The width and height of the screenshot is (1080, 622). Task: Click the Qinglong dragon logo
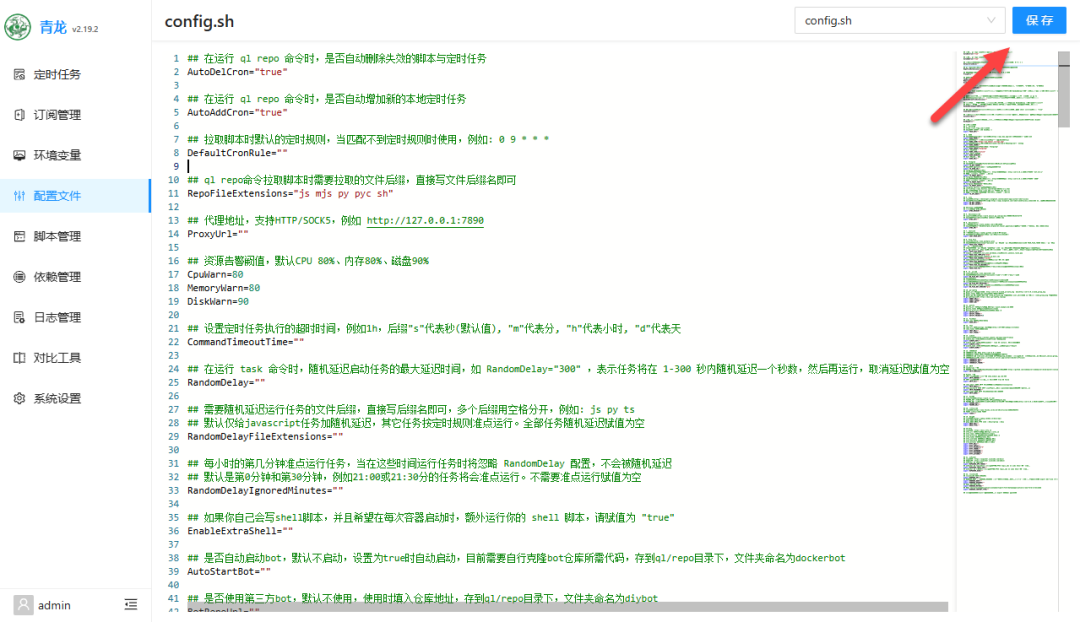(17, 27)
